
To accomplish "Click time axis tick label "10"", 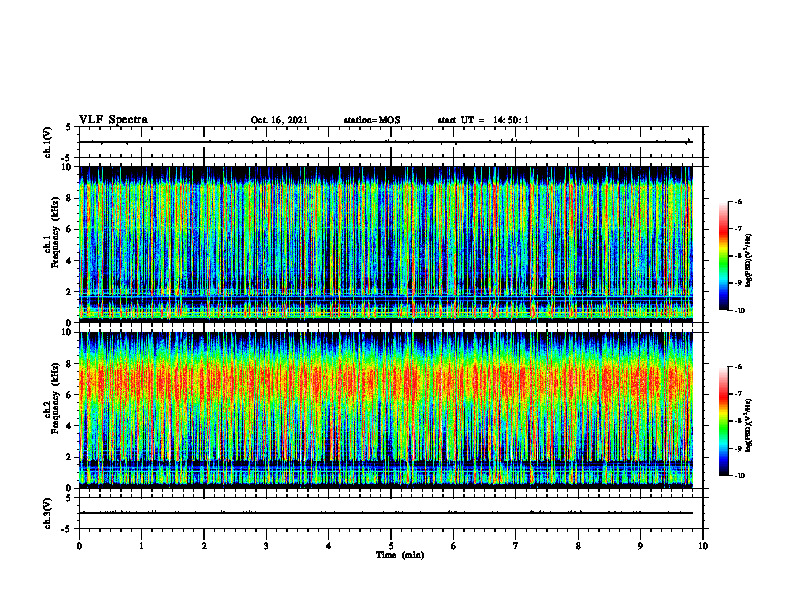I will [703, 546].
